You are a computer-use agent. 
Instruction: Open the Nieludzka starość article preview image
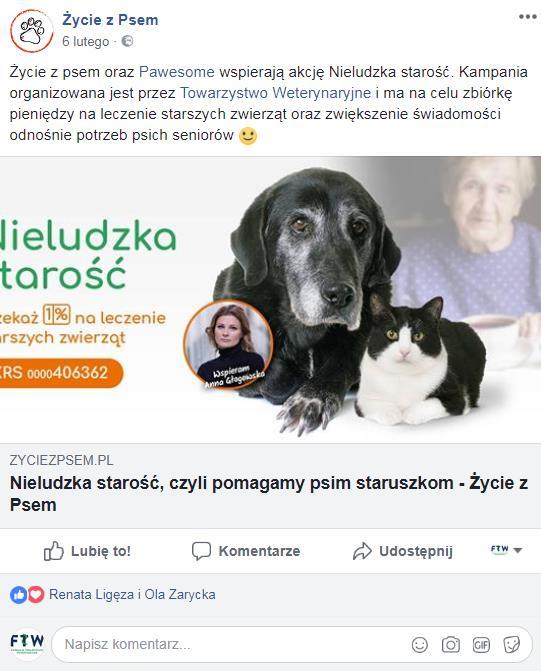tap(270, 300)
